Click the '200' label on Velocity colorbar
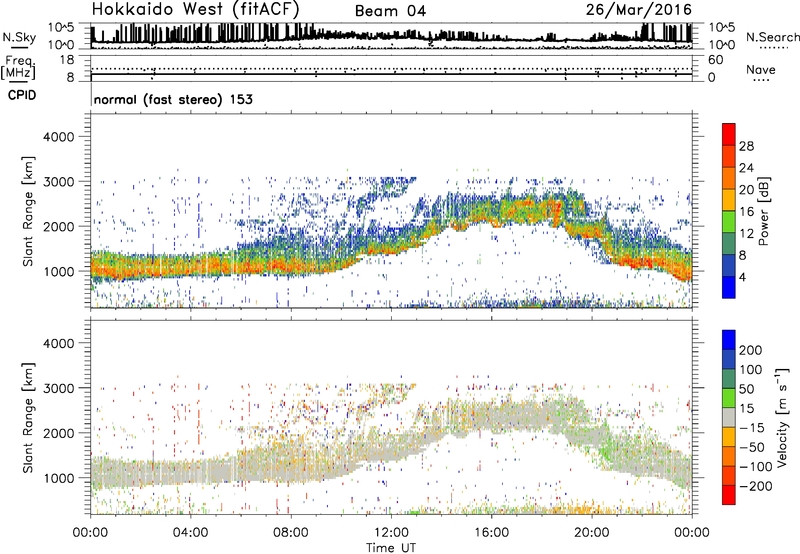The height and width of the screenshot is (554, 800). 750,350
